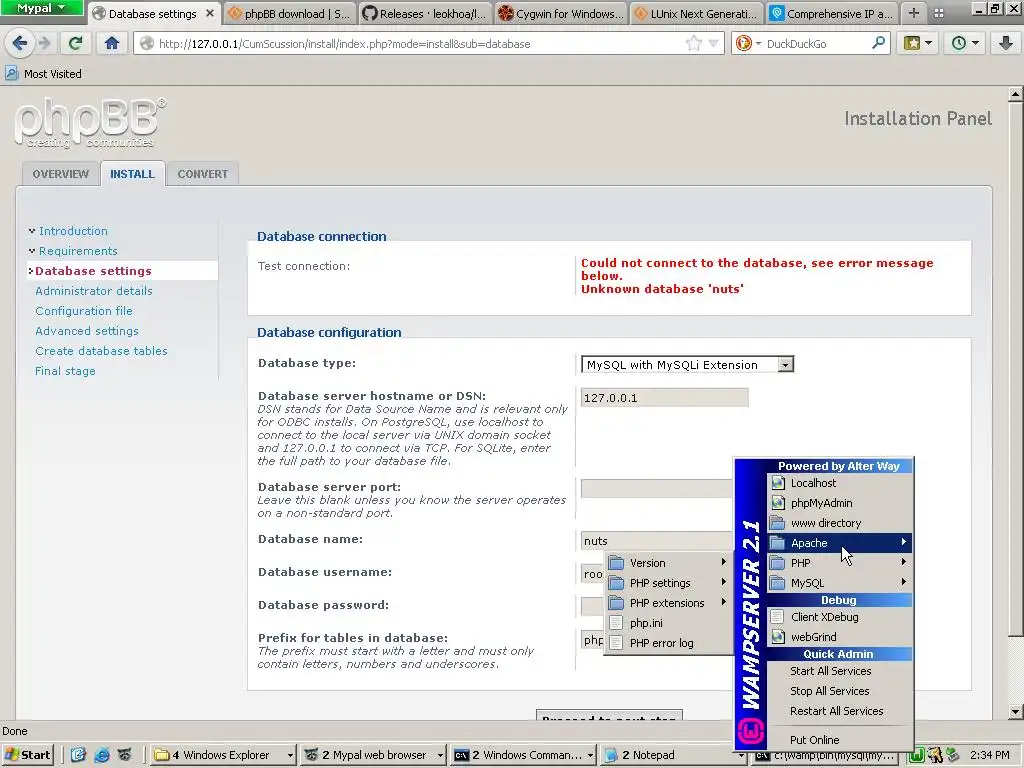Click Restart All Services
This screenshot has height=768, width=1024.
click(839, 711)
